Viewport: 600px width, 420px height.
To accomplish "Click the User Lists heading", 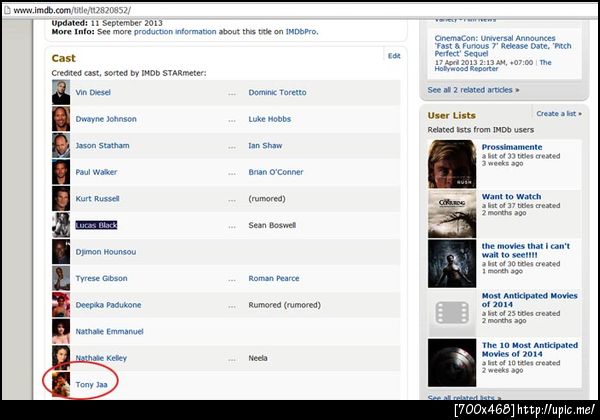I will pyautogui.click(x=452, y=116).
